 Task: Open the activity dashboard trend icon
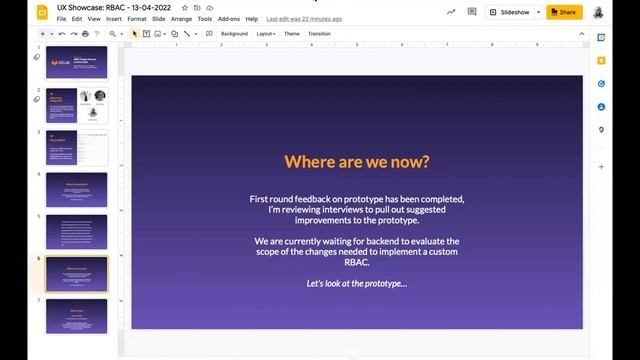(x=451, y=12)
